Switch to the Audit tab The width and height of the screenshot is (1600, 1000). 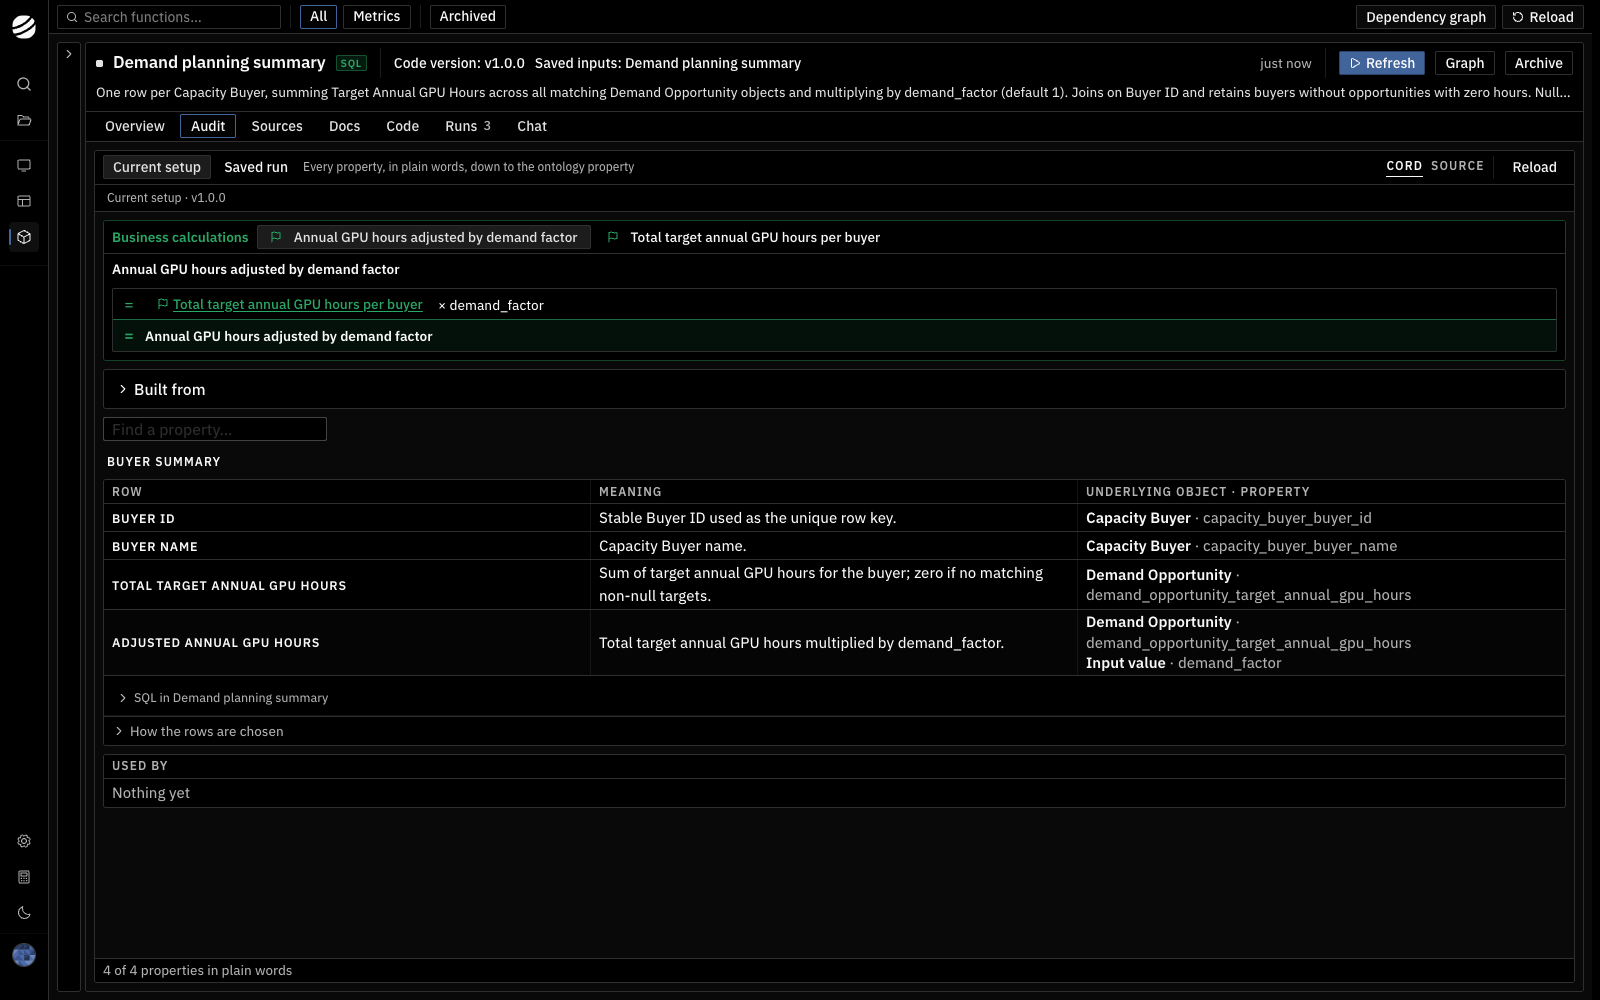click(208, 126)
